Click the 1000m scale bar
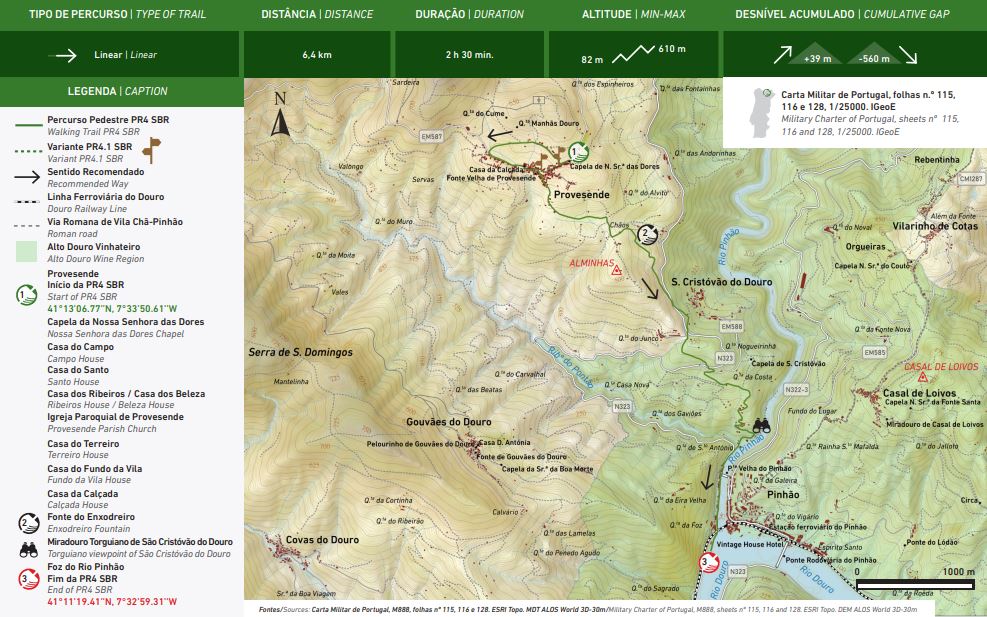Image resolution: width=987 pixels, height=617 pixels. [x=916, y=582]
